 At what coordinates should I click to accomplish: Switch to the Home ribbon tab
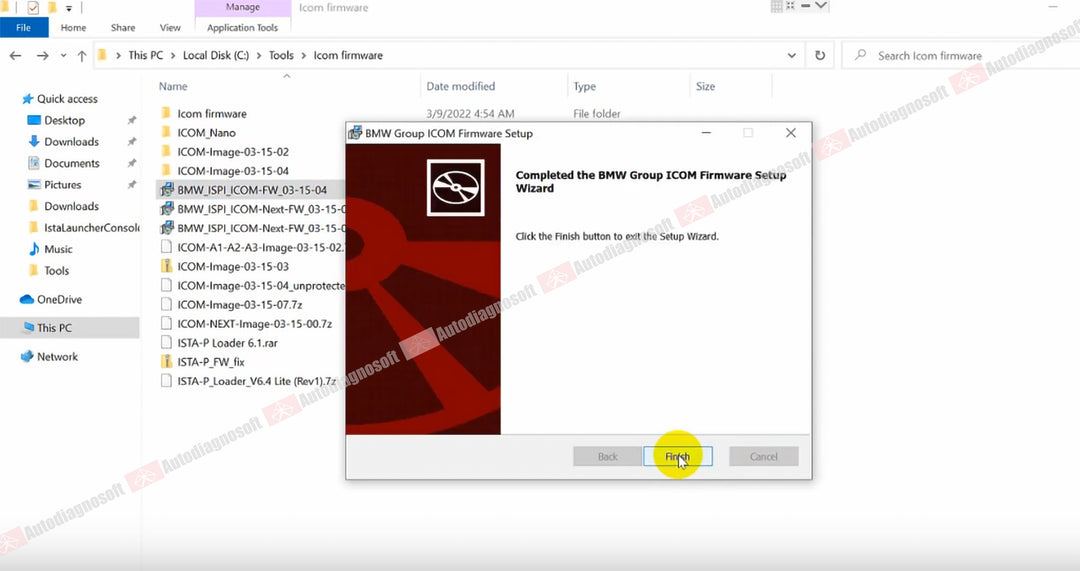(73, 28)
